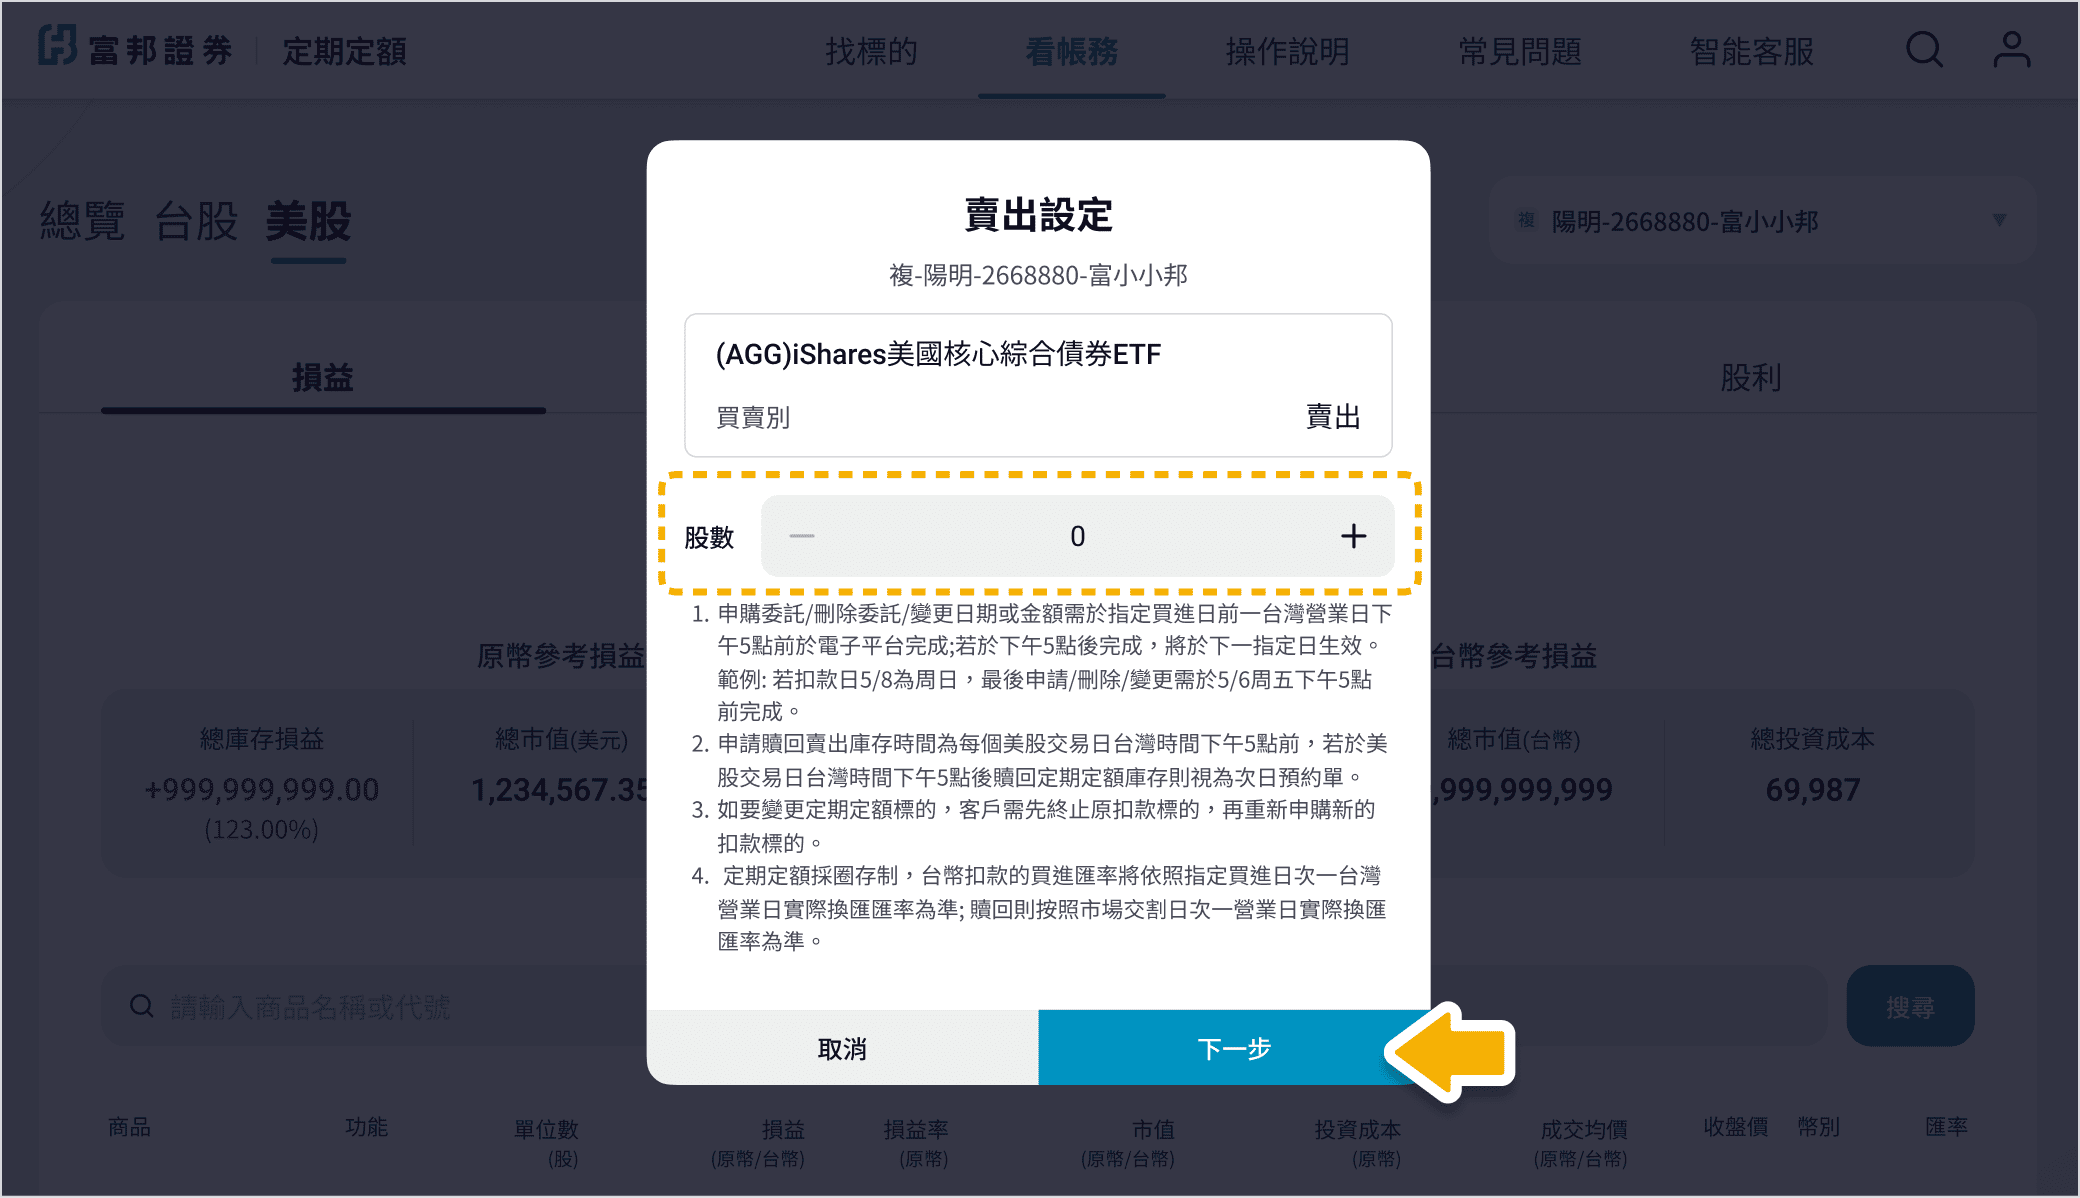The width and height of the screenshot is (2080, 1198).
Task: Click the share quantity field showing 0
Action: [x=1077, y=537]
